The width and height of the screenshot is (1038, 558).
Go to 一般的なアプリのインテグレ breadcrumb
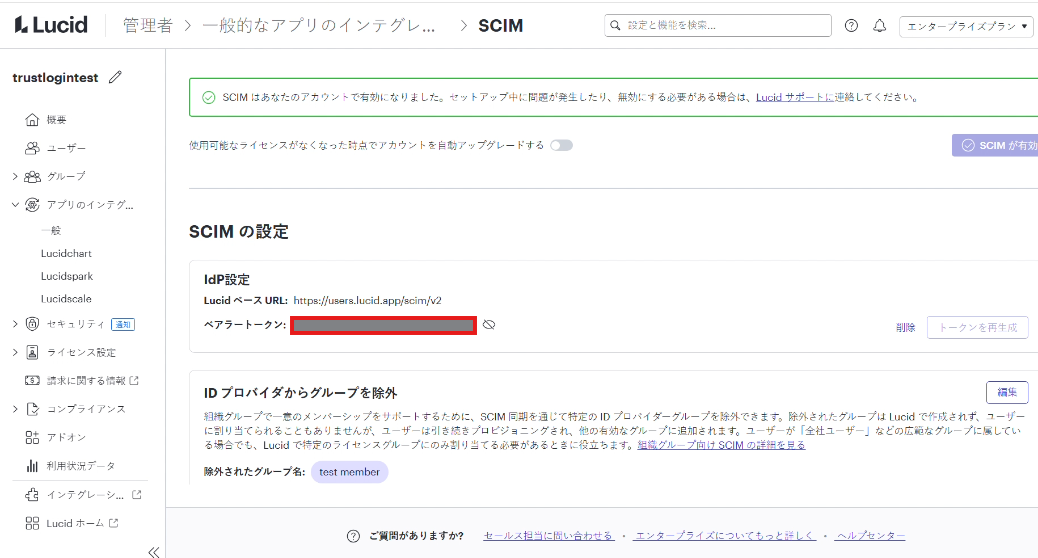click(319, 26)
